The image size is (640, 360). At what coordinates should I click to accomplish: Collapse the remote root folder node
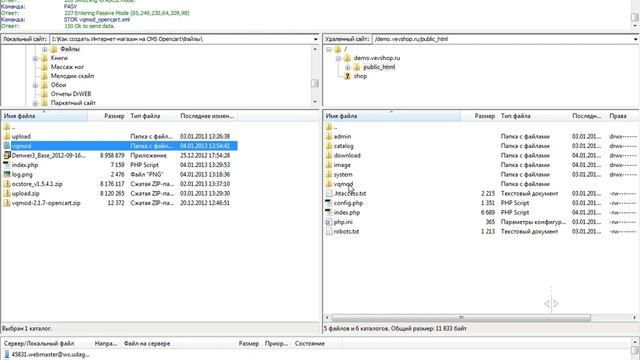pyautogui.click(x=329, y=49)
